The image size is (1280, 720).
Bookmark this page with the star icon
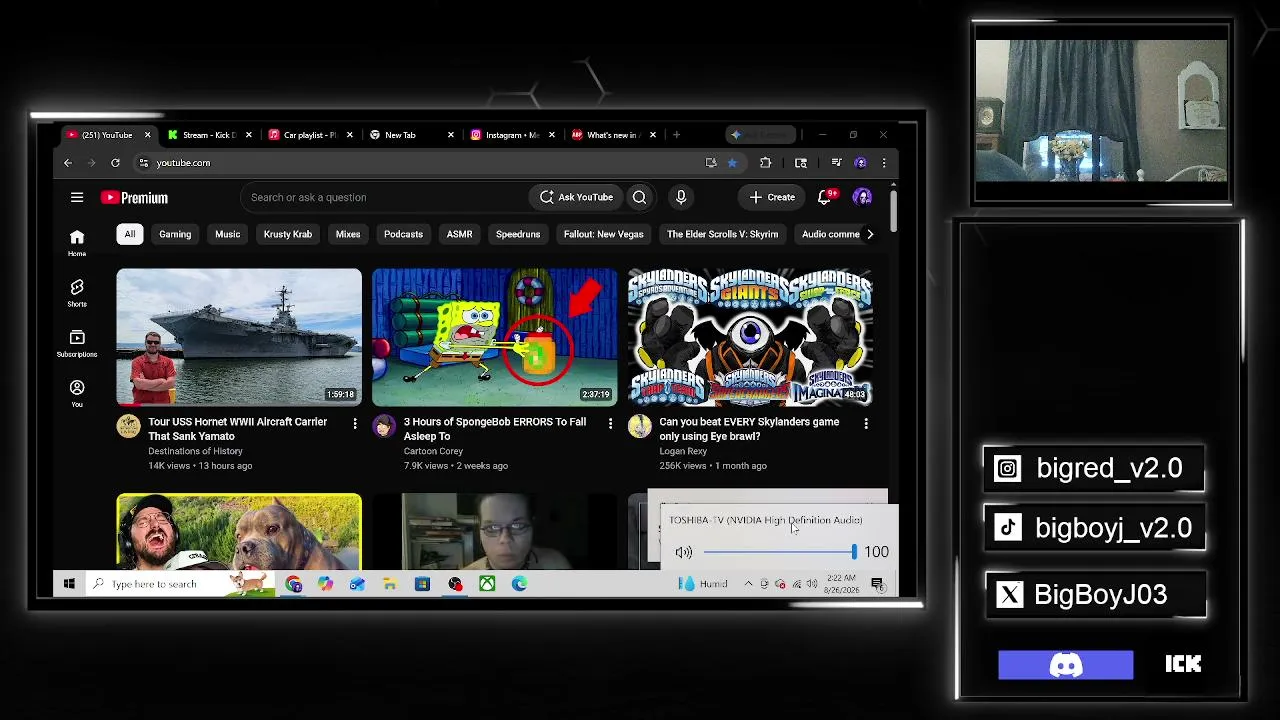click(x=732, y=163)
